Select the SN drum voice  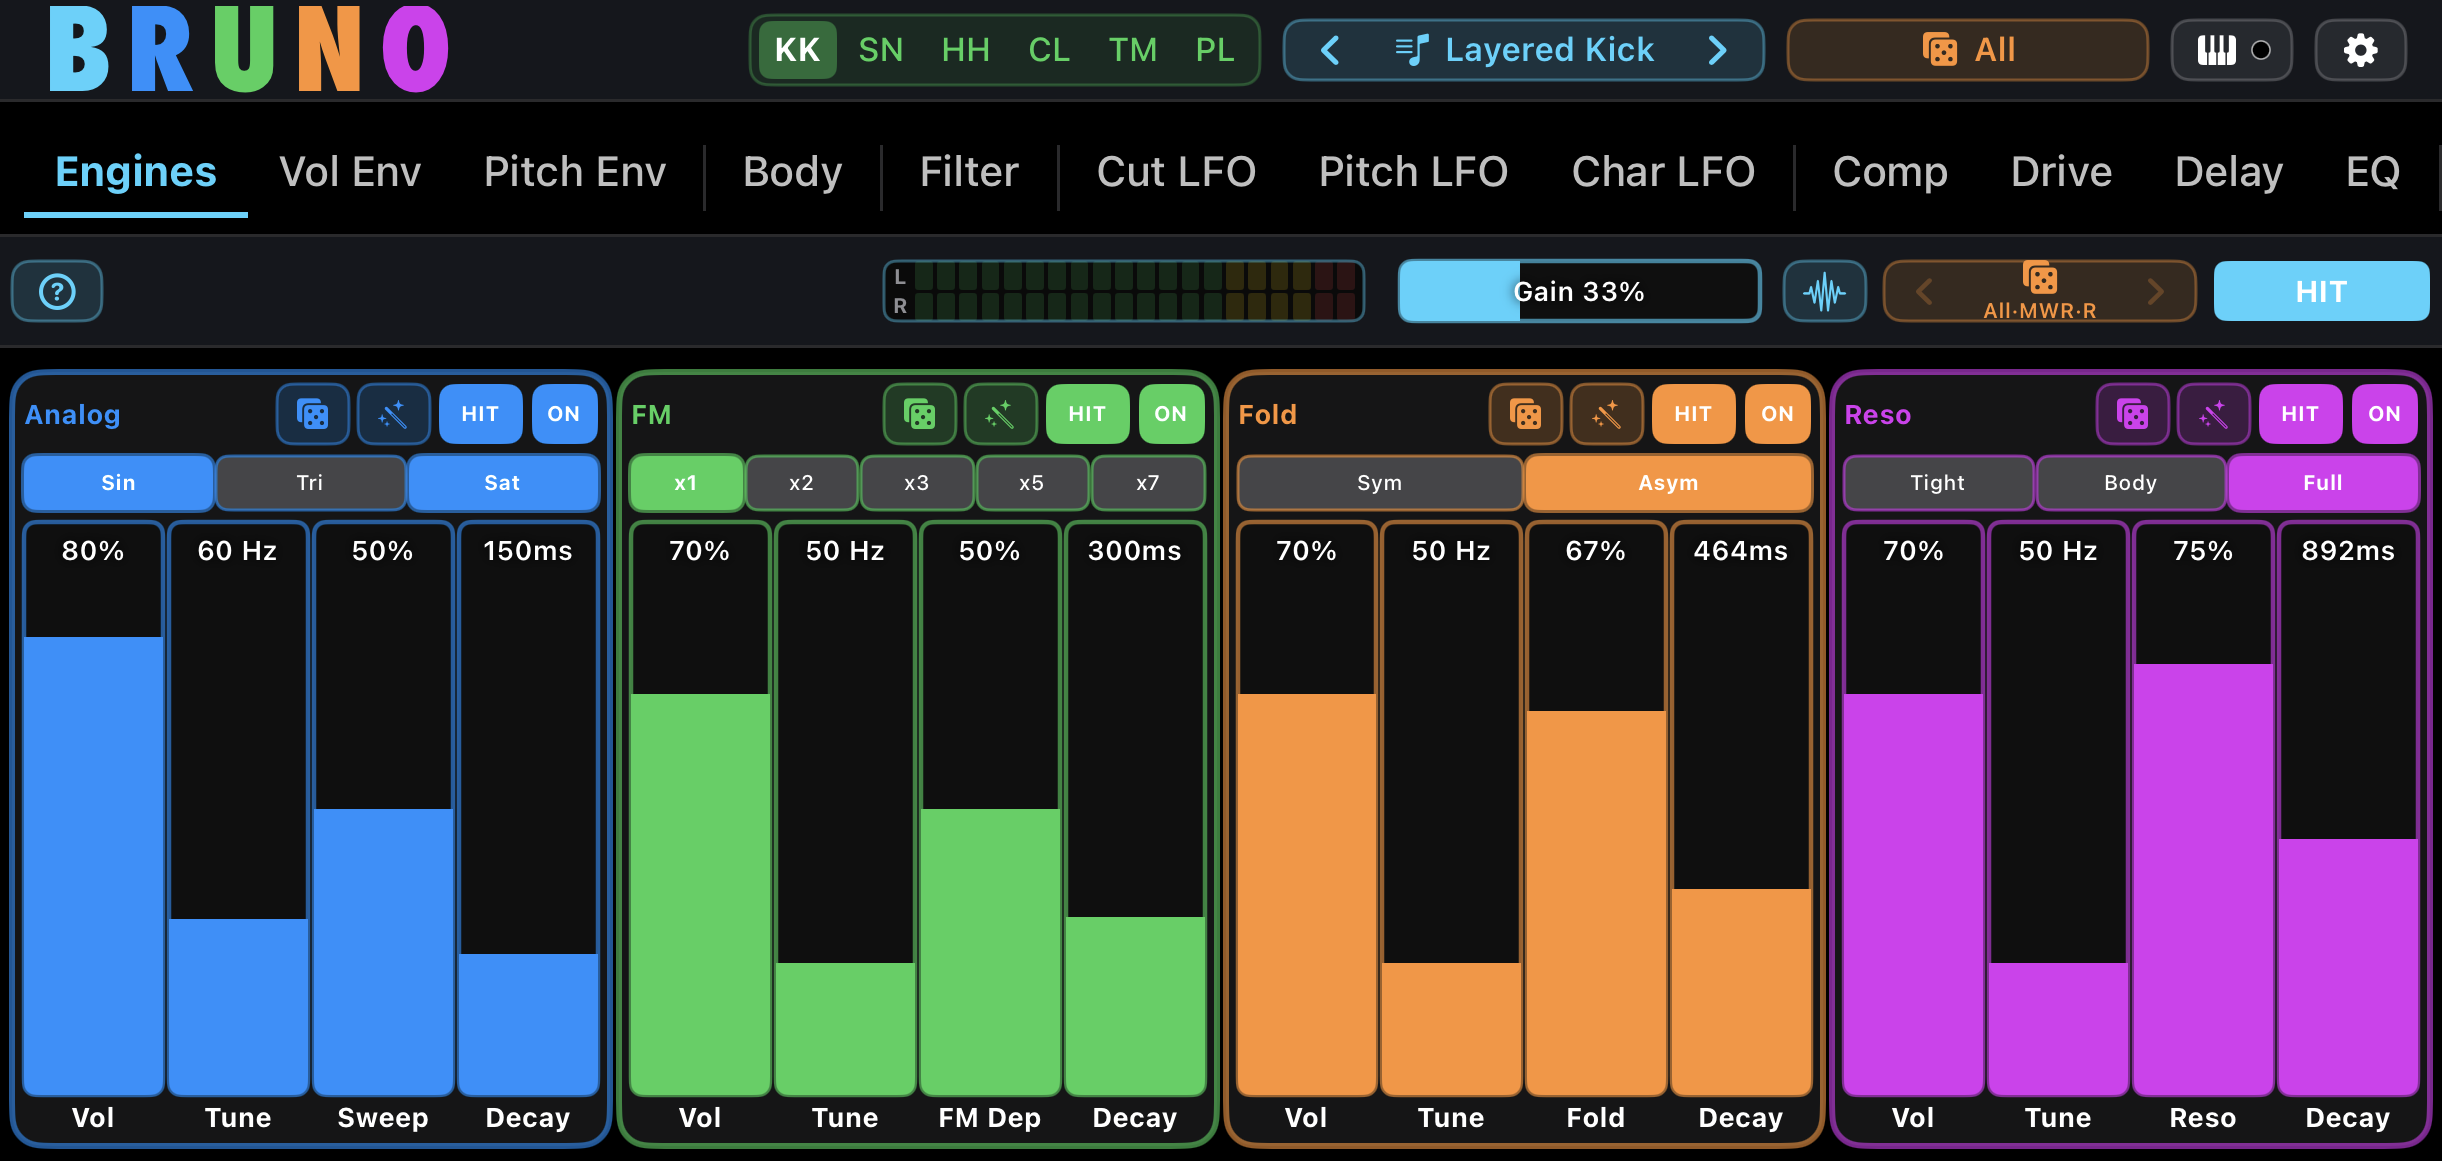pos(881,50)
